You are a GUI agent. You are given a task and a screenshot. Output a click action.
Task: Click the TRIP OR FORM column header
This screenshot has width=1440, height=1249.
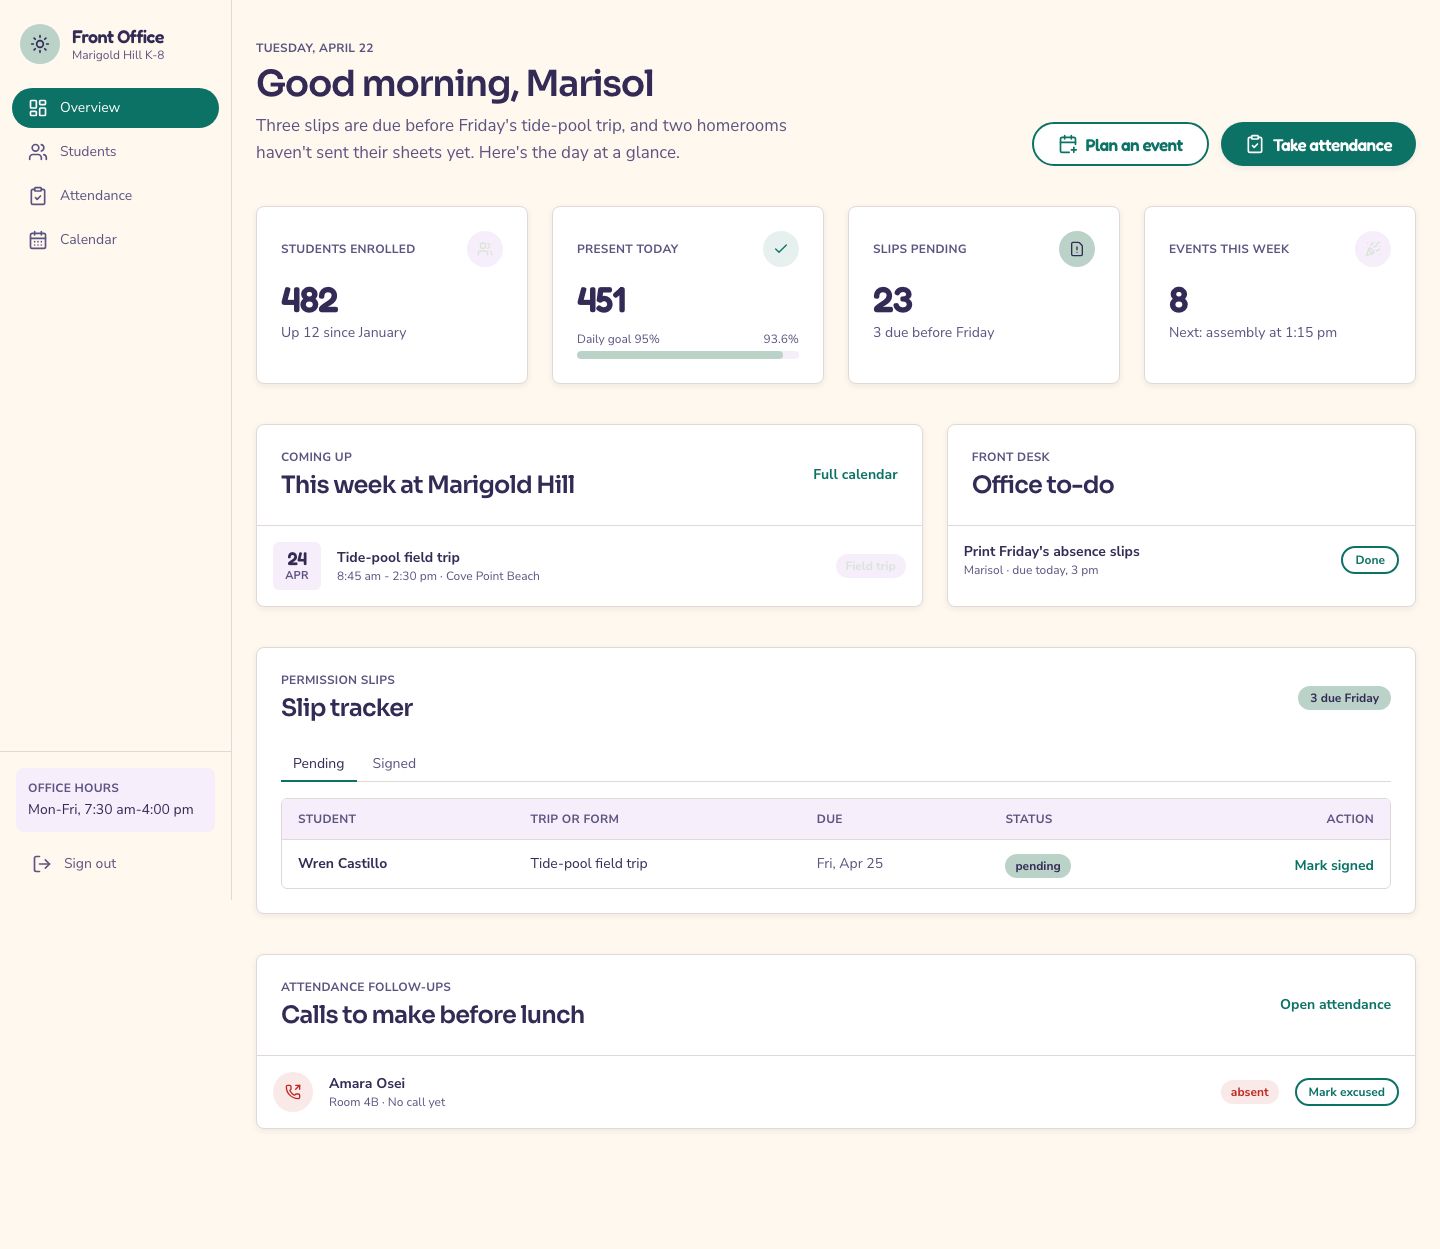click(x=574, y=819)
